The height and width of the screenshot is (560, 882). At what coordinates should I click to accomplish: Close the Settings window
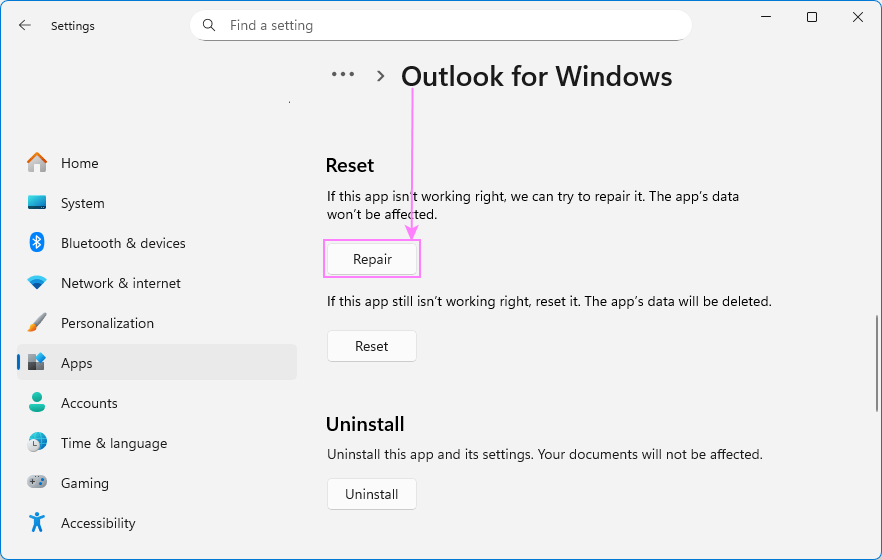click(857, 17)
